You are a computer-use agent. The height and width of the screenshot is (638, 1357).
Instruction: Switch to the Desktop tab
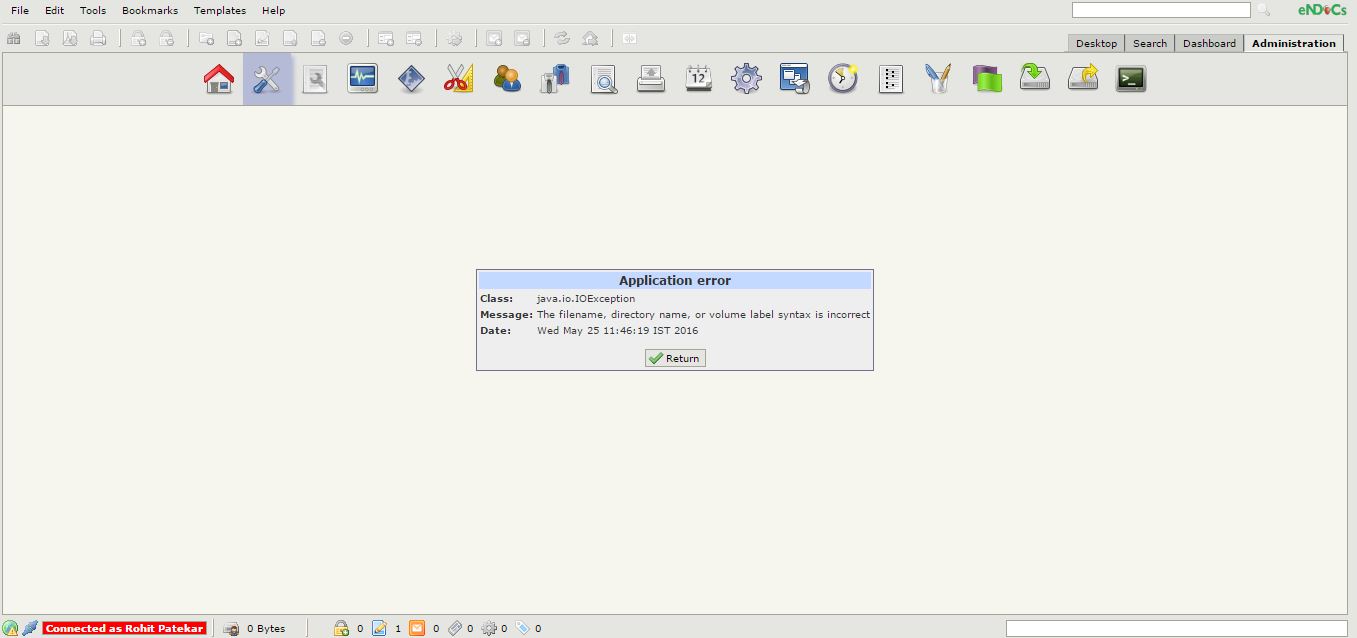tap(1096, 43)
